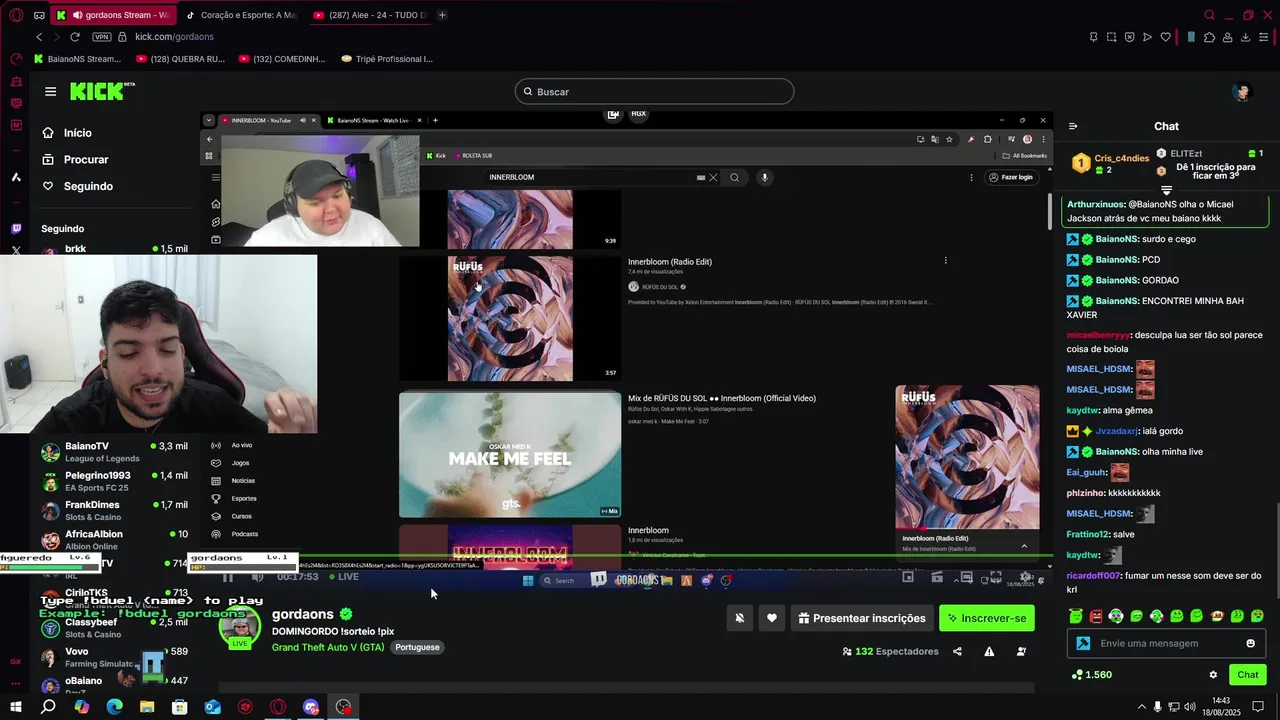Open Opera tab search magnifier
1280x720 pixels.
(1209, 15)
